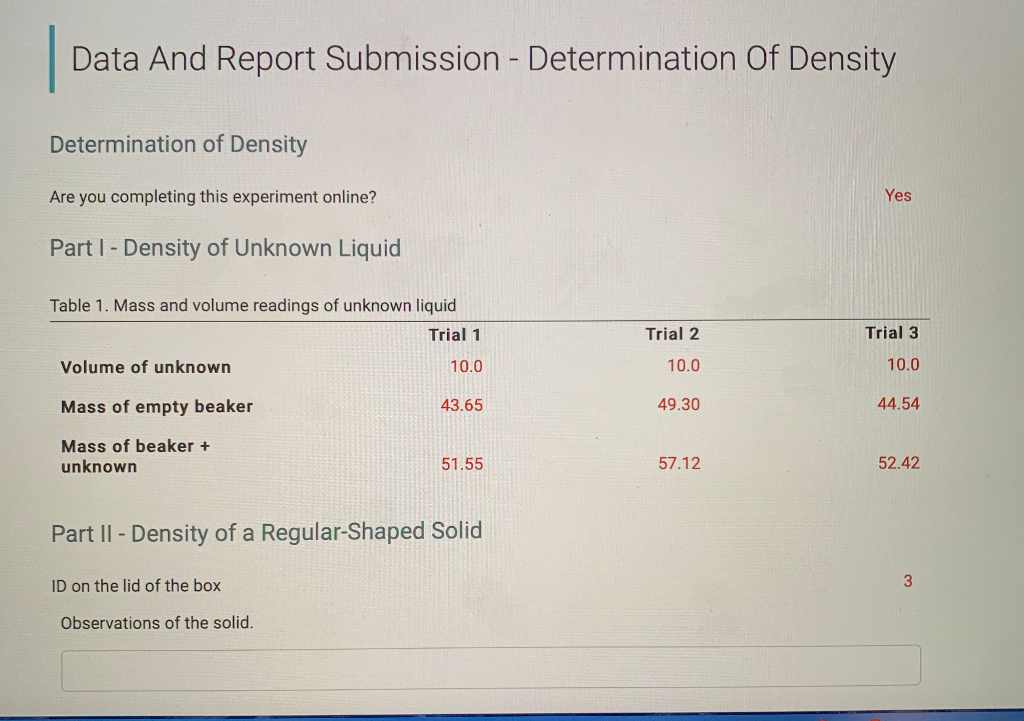Select beaker plus unknown mass 57.12
The image size is (1024, 721).
(680, 463)
